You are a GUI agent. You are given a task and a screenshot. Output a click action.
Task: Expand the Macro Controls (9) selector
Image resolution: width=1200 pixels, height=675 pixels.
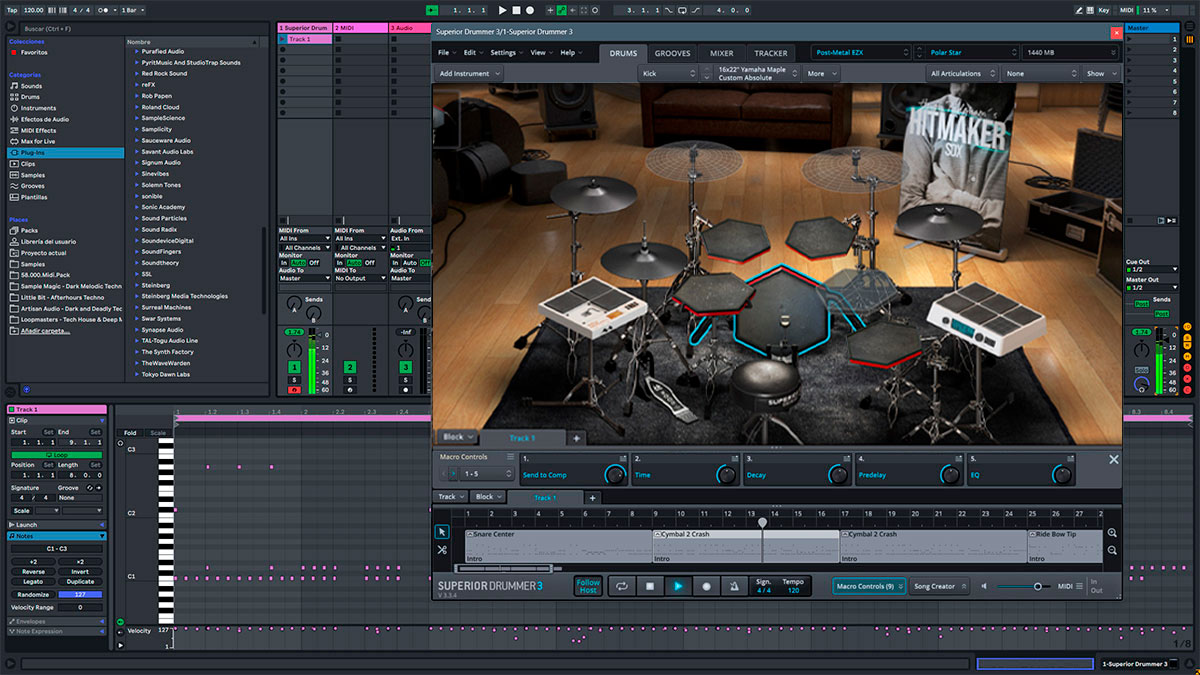point(869,586)
